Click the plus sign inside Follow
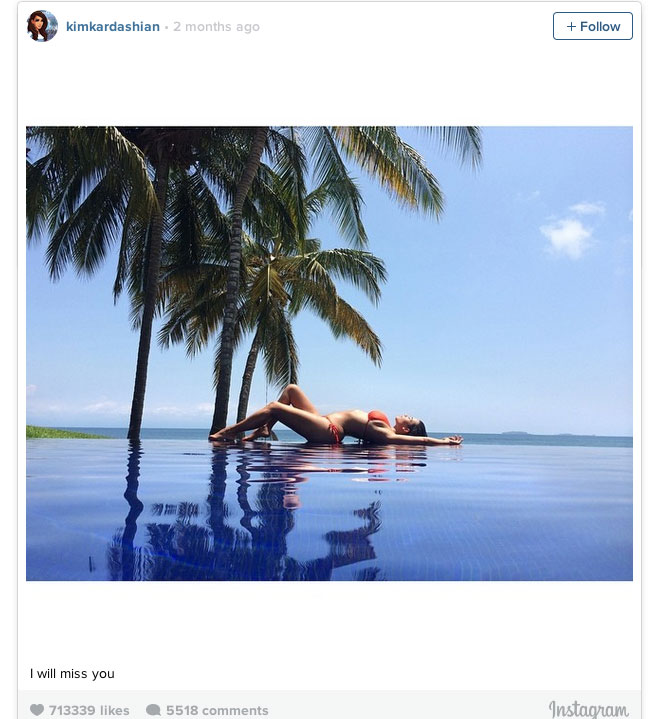This screenshot has width=653, height=719. tap(571, 27)
